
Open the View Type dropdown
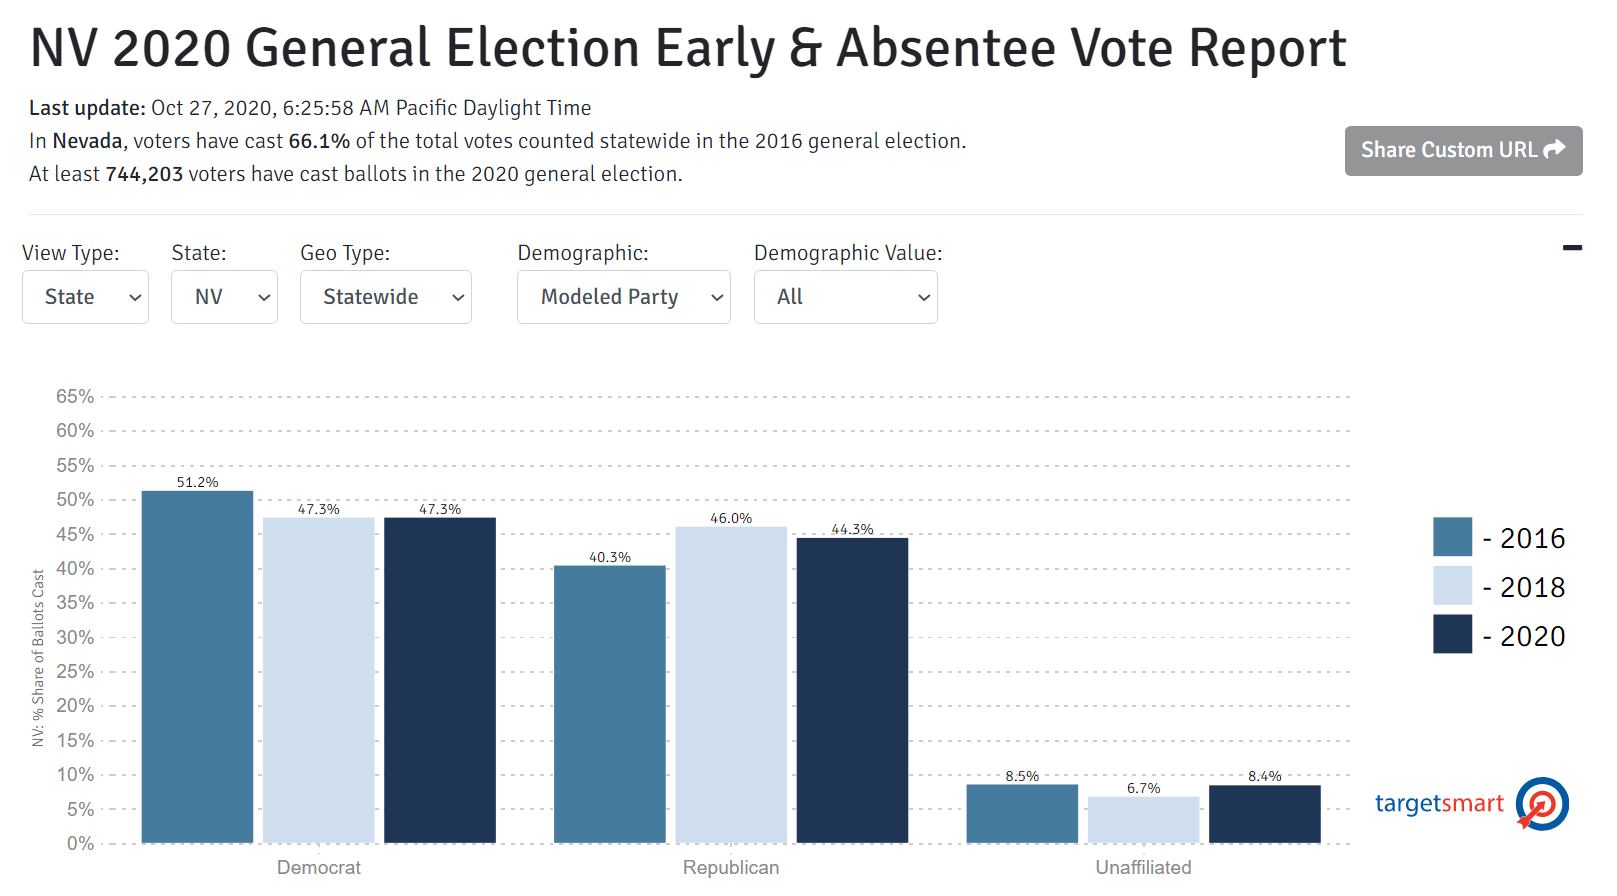coord(85,297)
